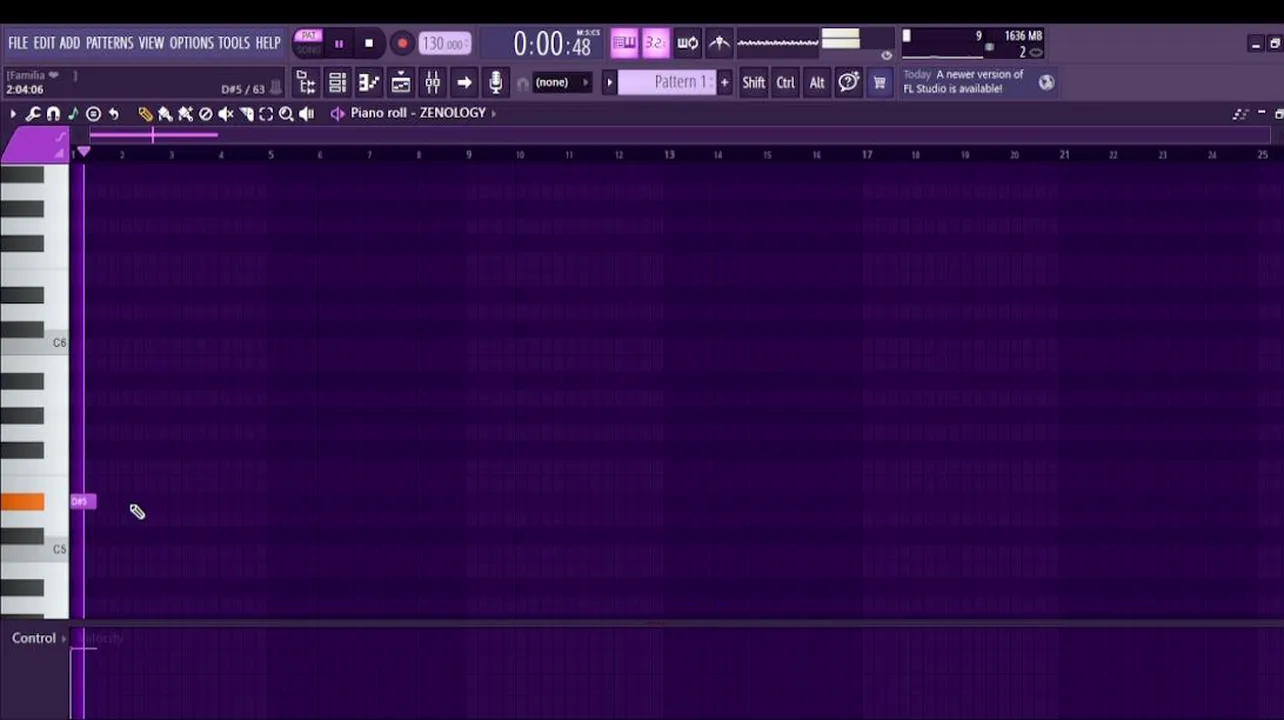Click the C5 piano key
This screenshot has width=1284, height=720.
click(34, 549)
